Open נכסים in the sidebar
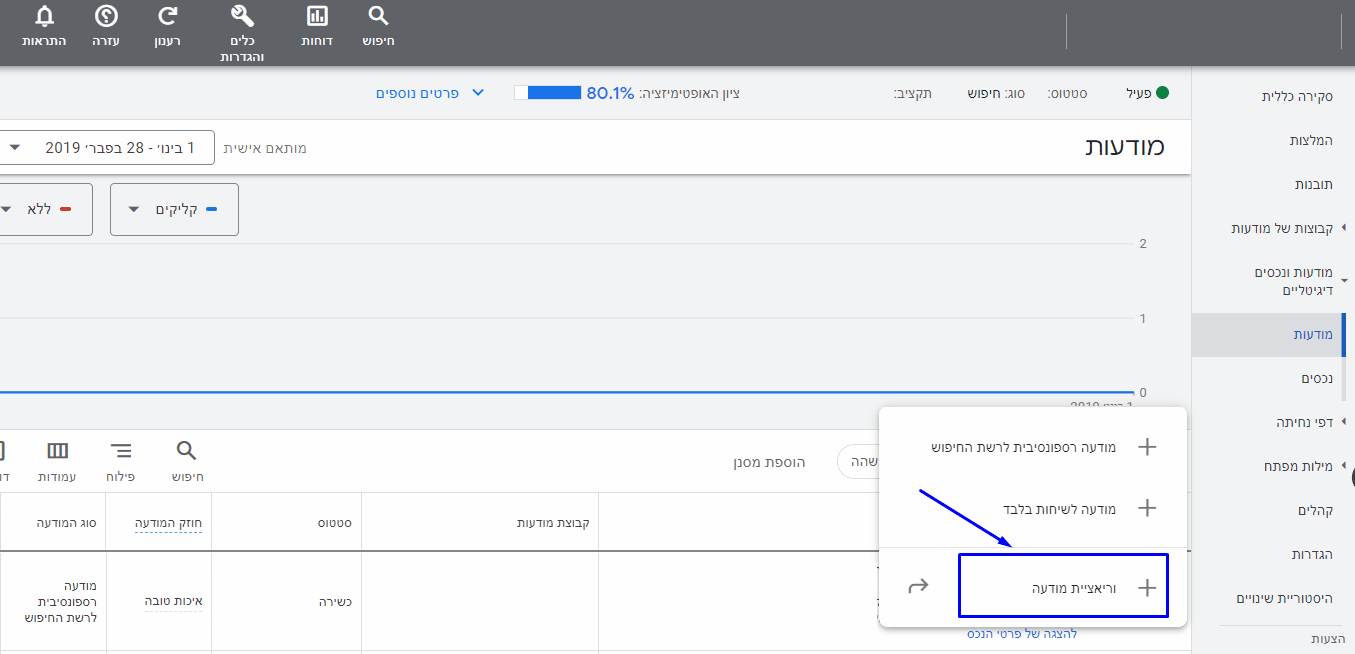 click(x=1317, y=378)
